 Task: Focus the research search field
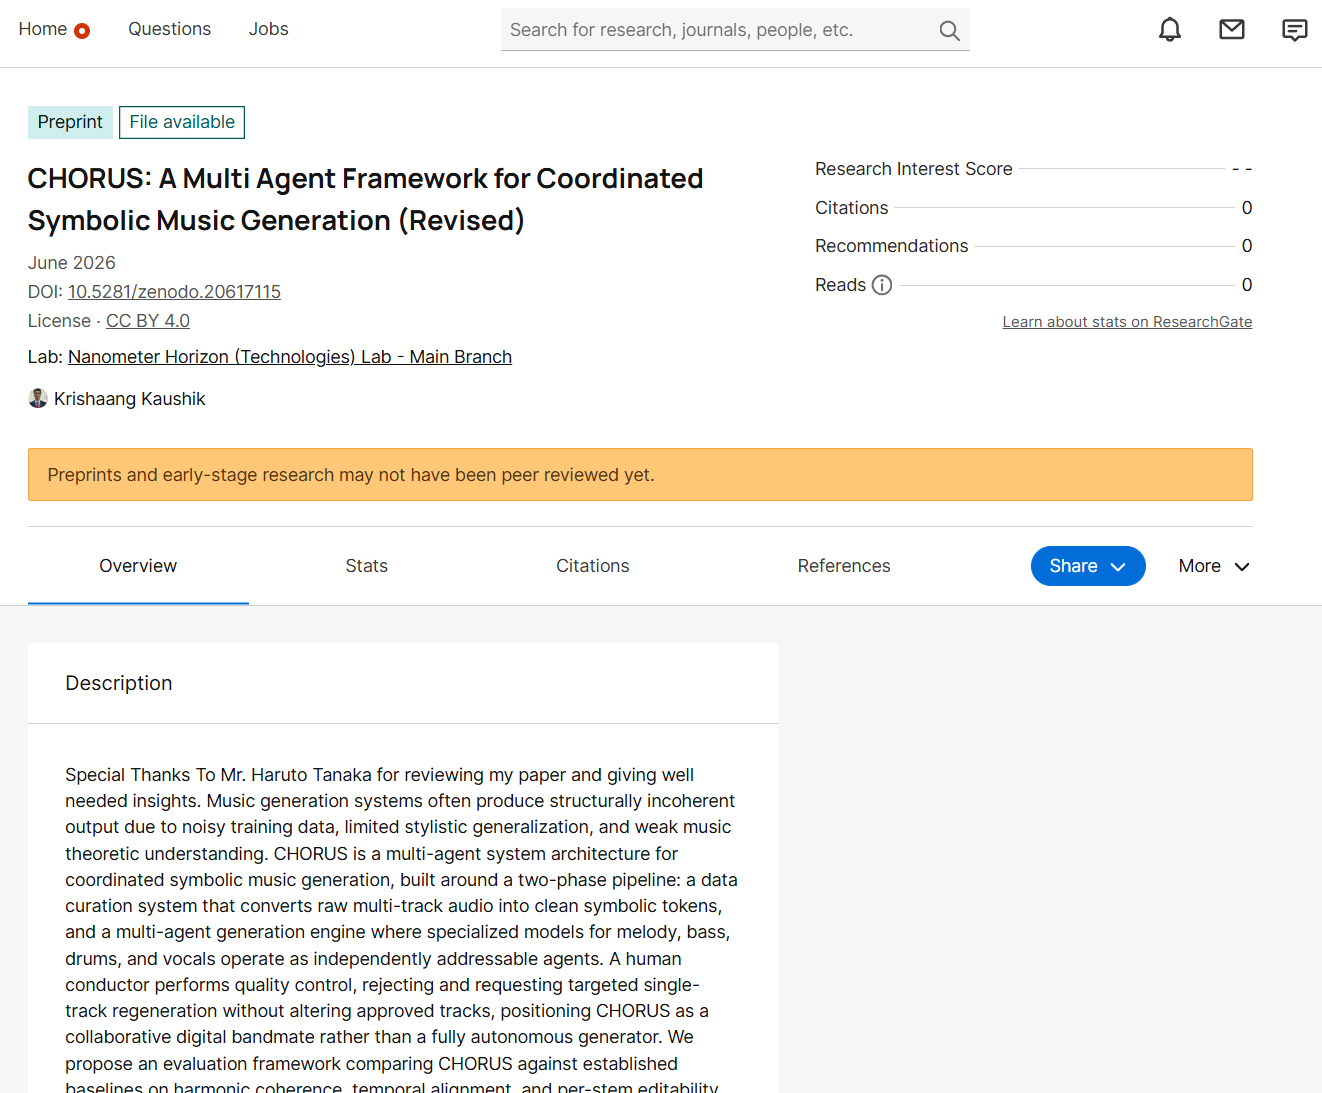point(720,30)
